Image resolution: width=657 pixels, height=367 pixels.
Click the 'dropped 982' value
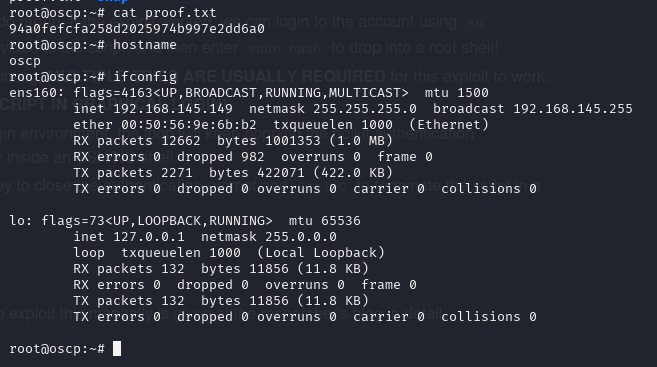[221, 157]
